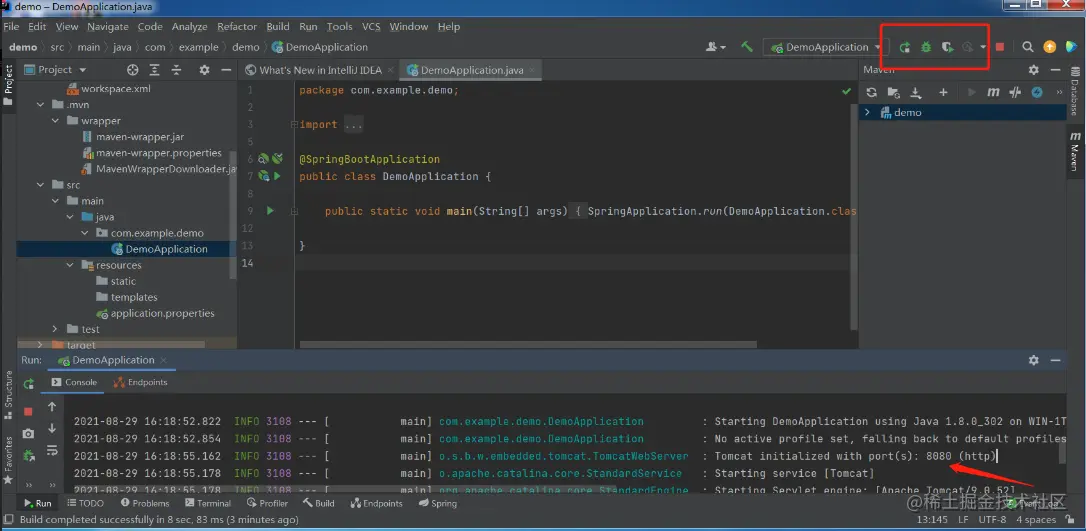
Task: Toggle soft-wrap in Run console
Action: click(x=52, y=451)
